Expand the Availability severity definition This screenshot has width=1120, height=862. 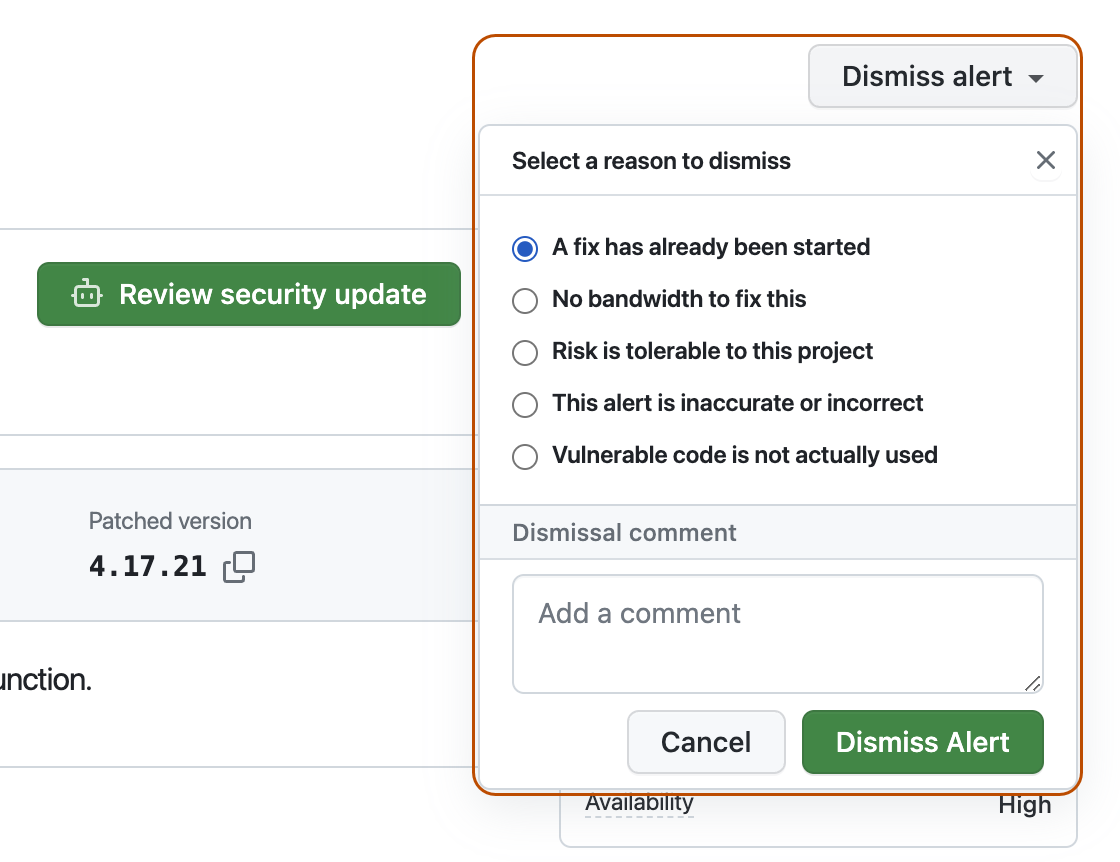point(638,802)
